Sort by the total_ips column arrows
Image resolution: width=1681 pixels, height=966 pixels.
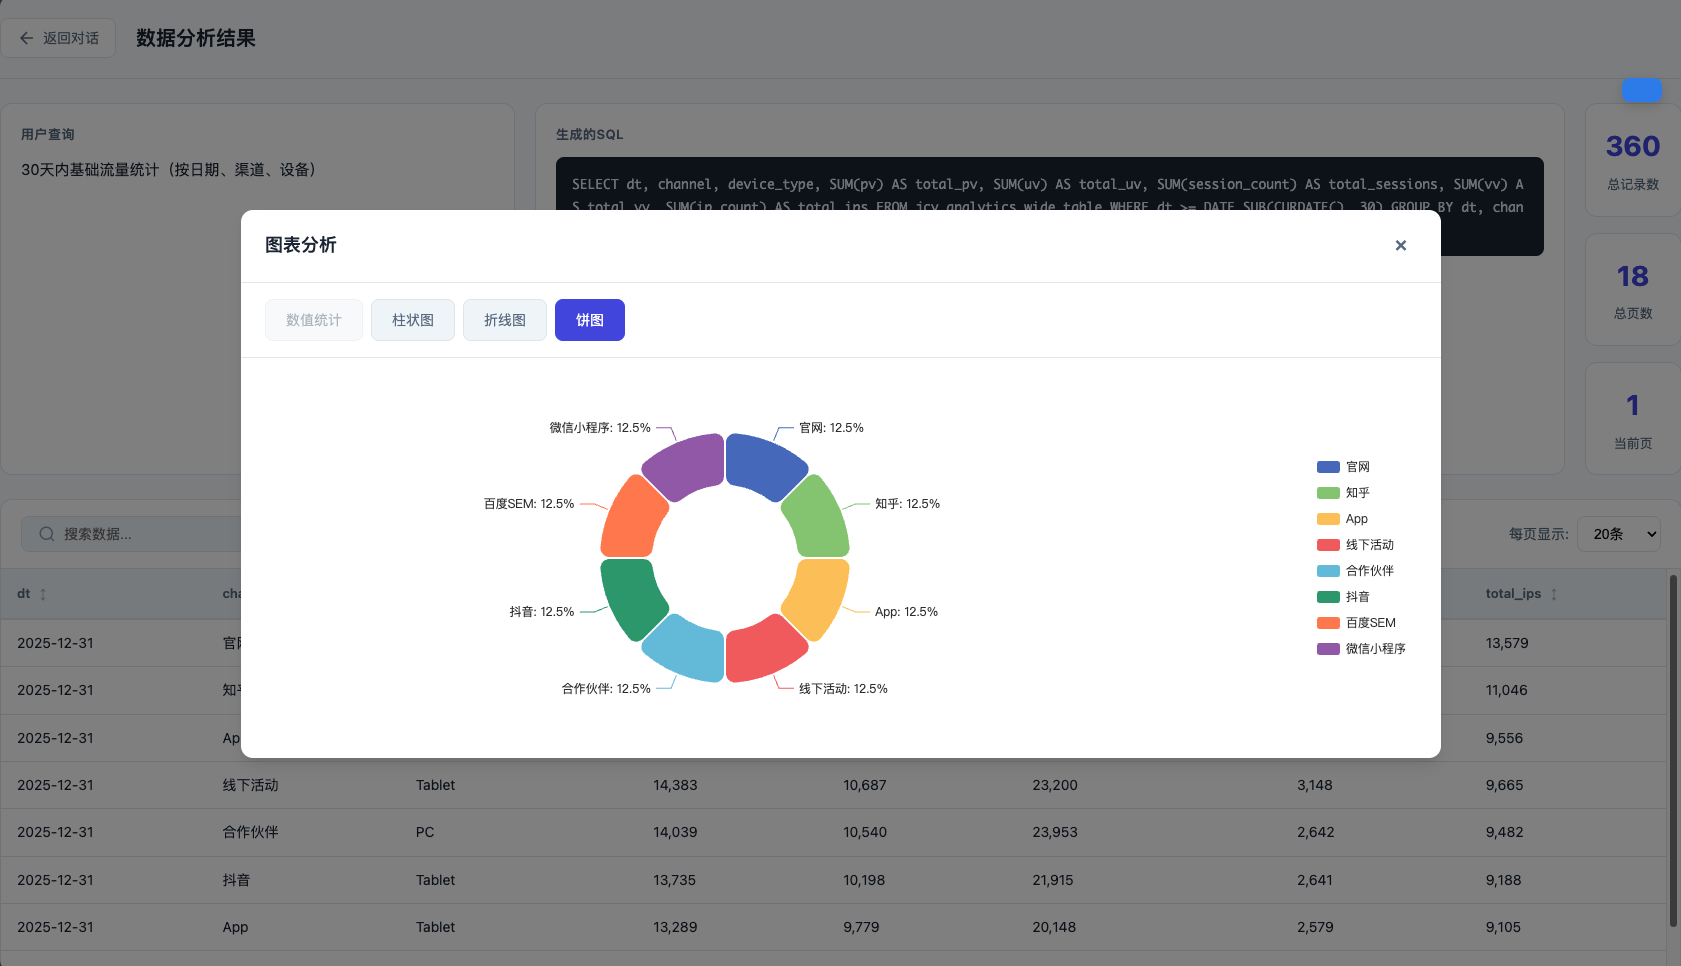point(1553,594)
